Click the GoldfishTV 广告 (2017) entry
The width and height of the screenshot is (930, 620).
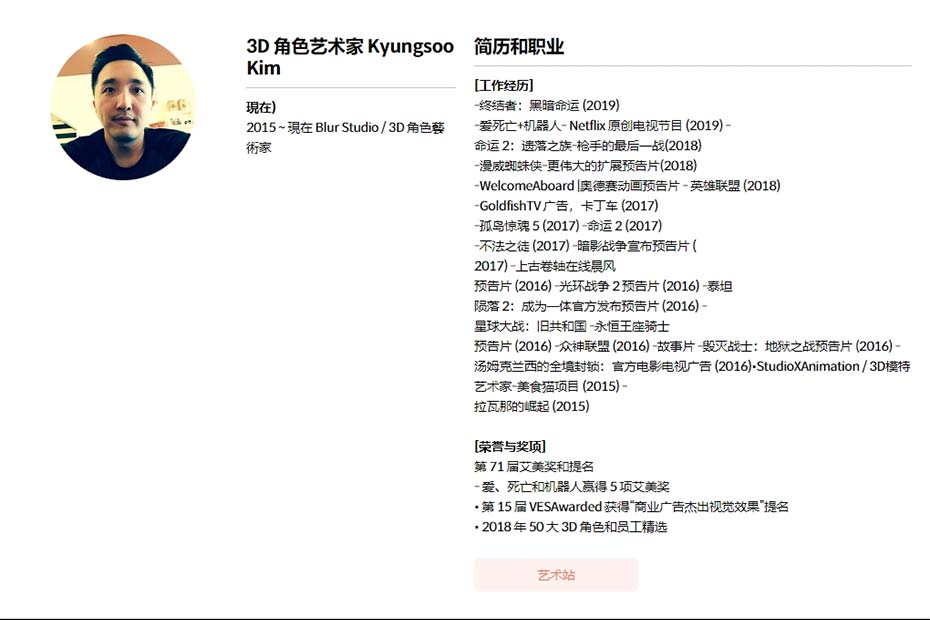pos(566,206)
